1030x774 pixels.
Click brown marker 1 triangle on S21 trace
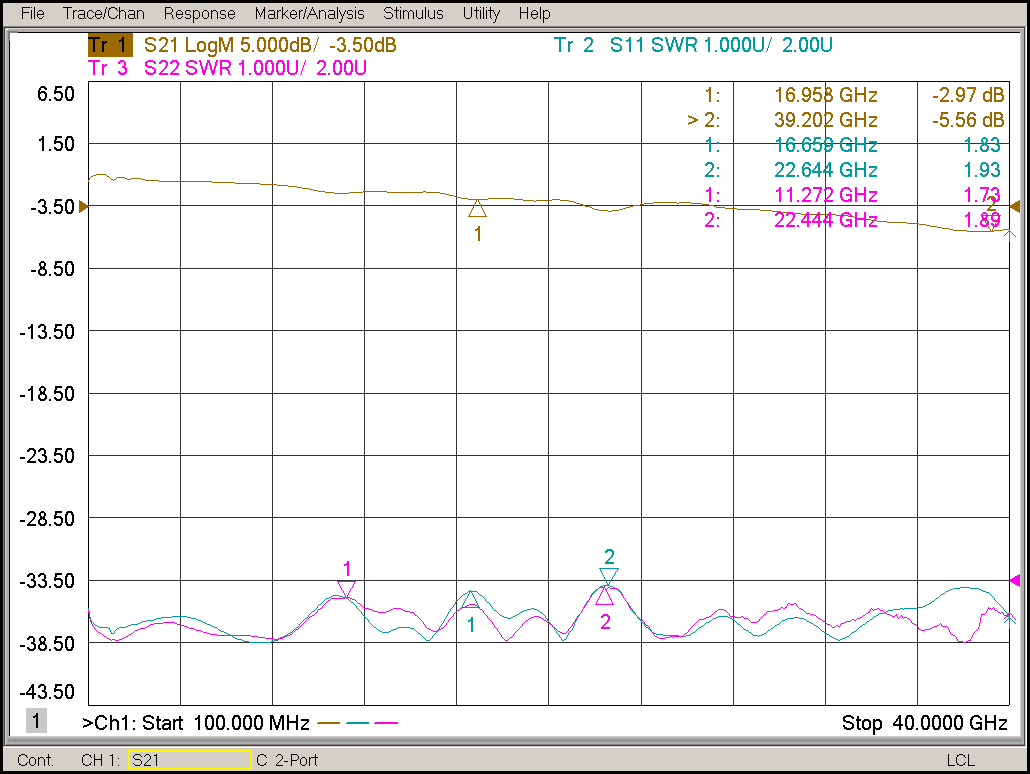coord(478,209)
